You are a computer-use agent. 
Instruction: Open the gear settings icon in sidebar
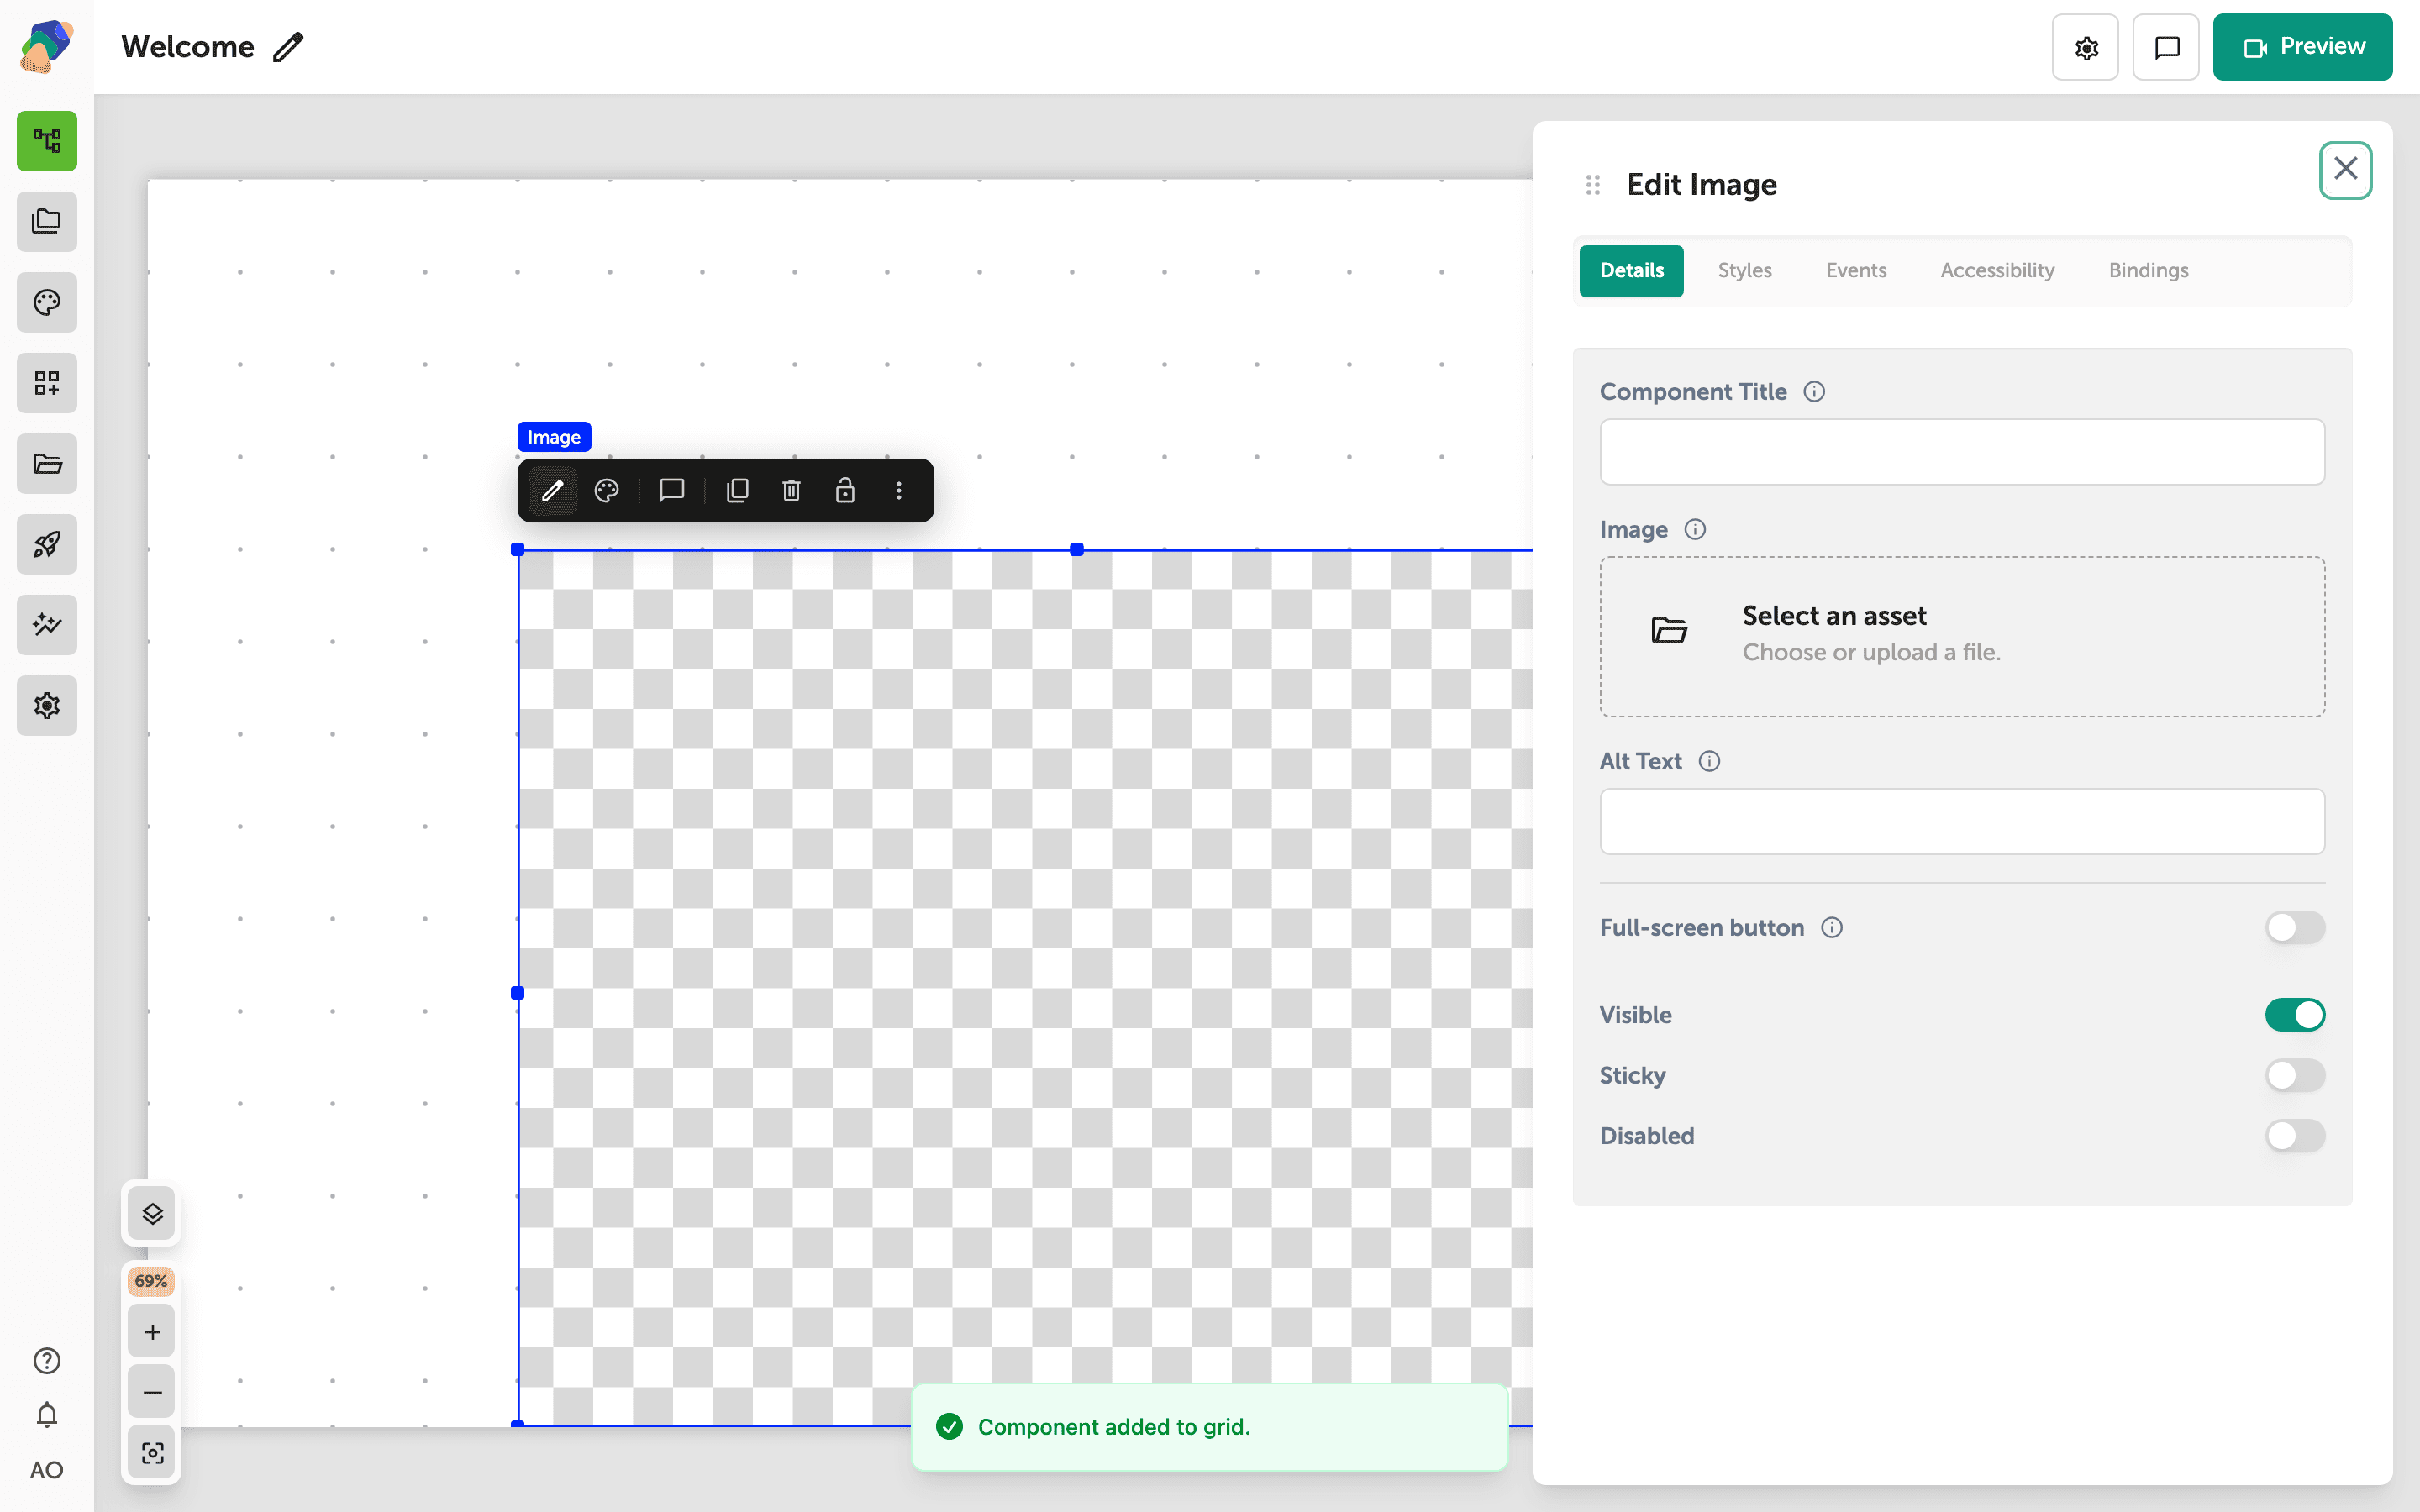(47, 705)
